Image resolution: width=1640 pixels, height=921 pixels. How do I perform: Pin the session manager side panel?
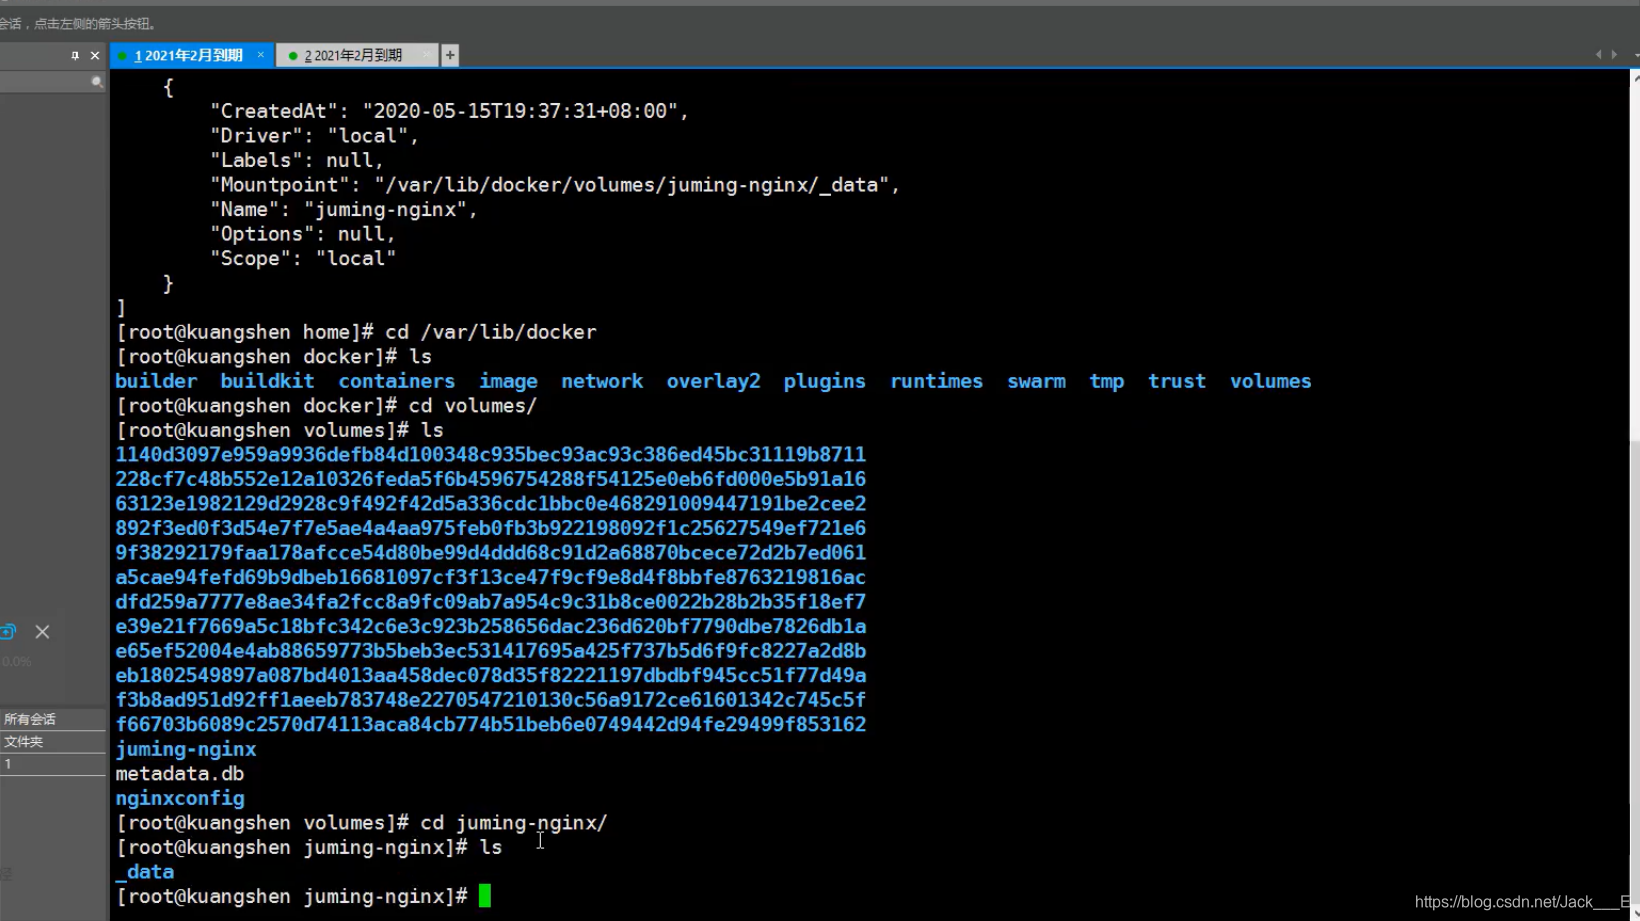click(x=75, y=56)
